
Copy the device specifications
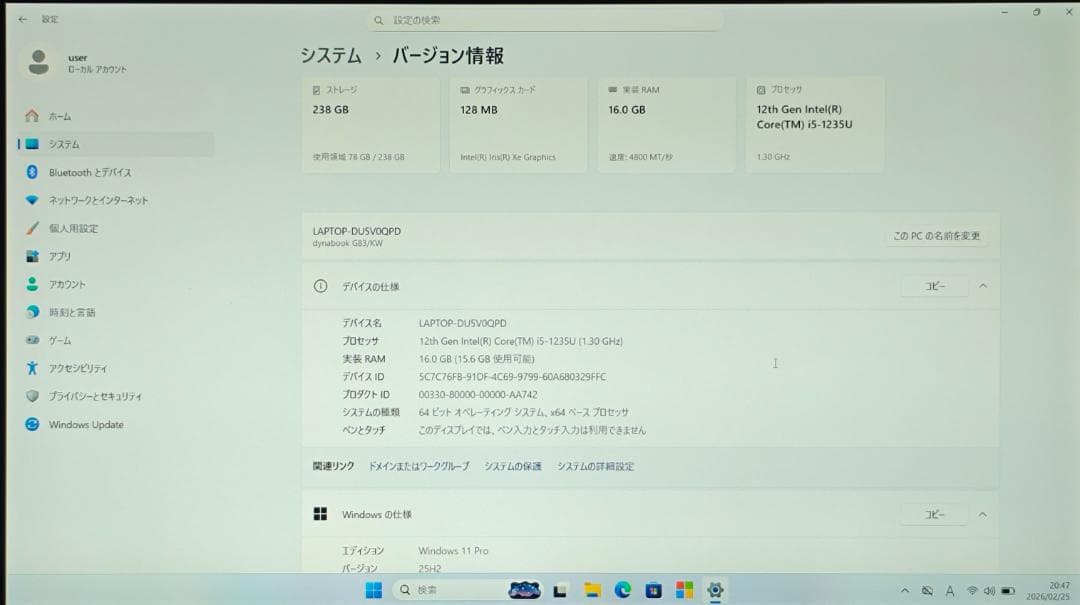(935, 286)
